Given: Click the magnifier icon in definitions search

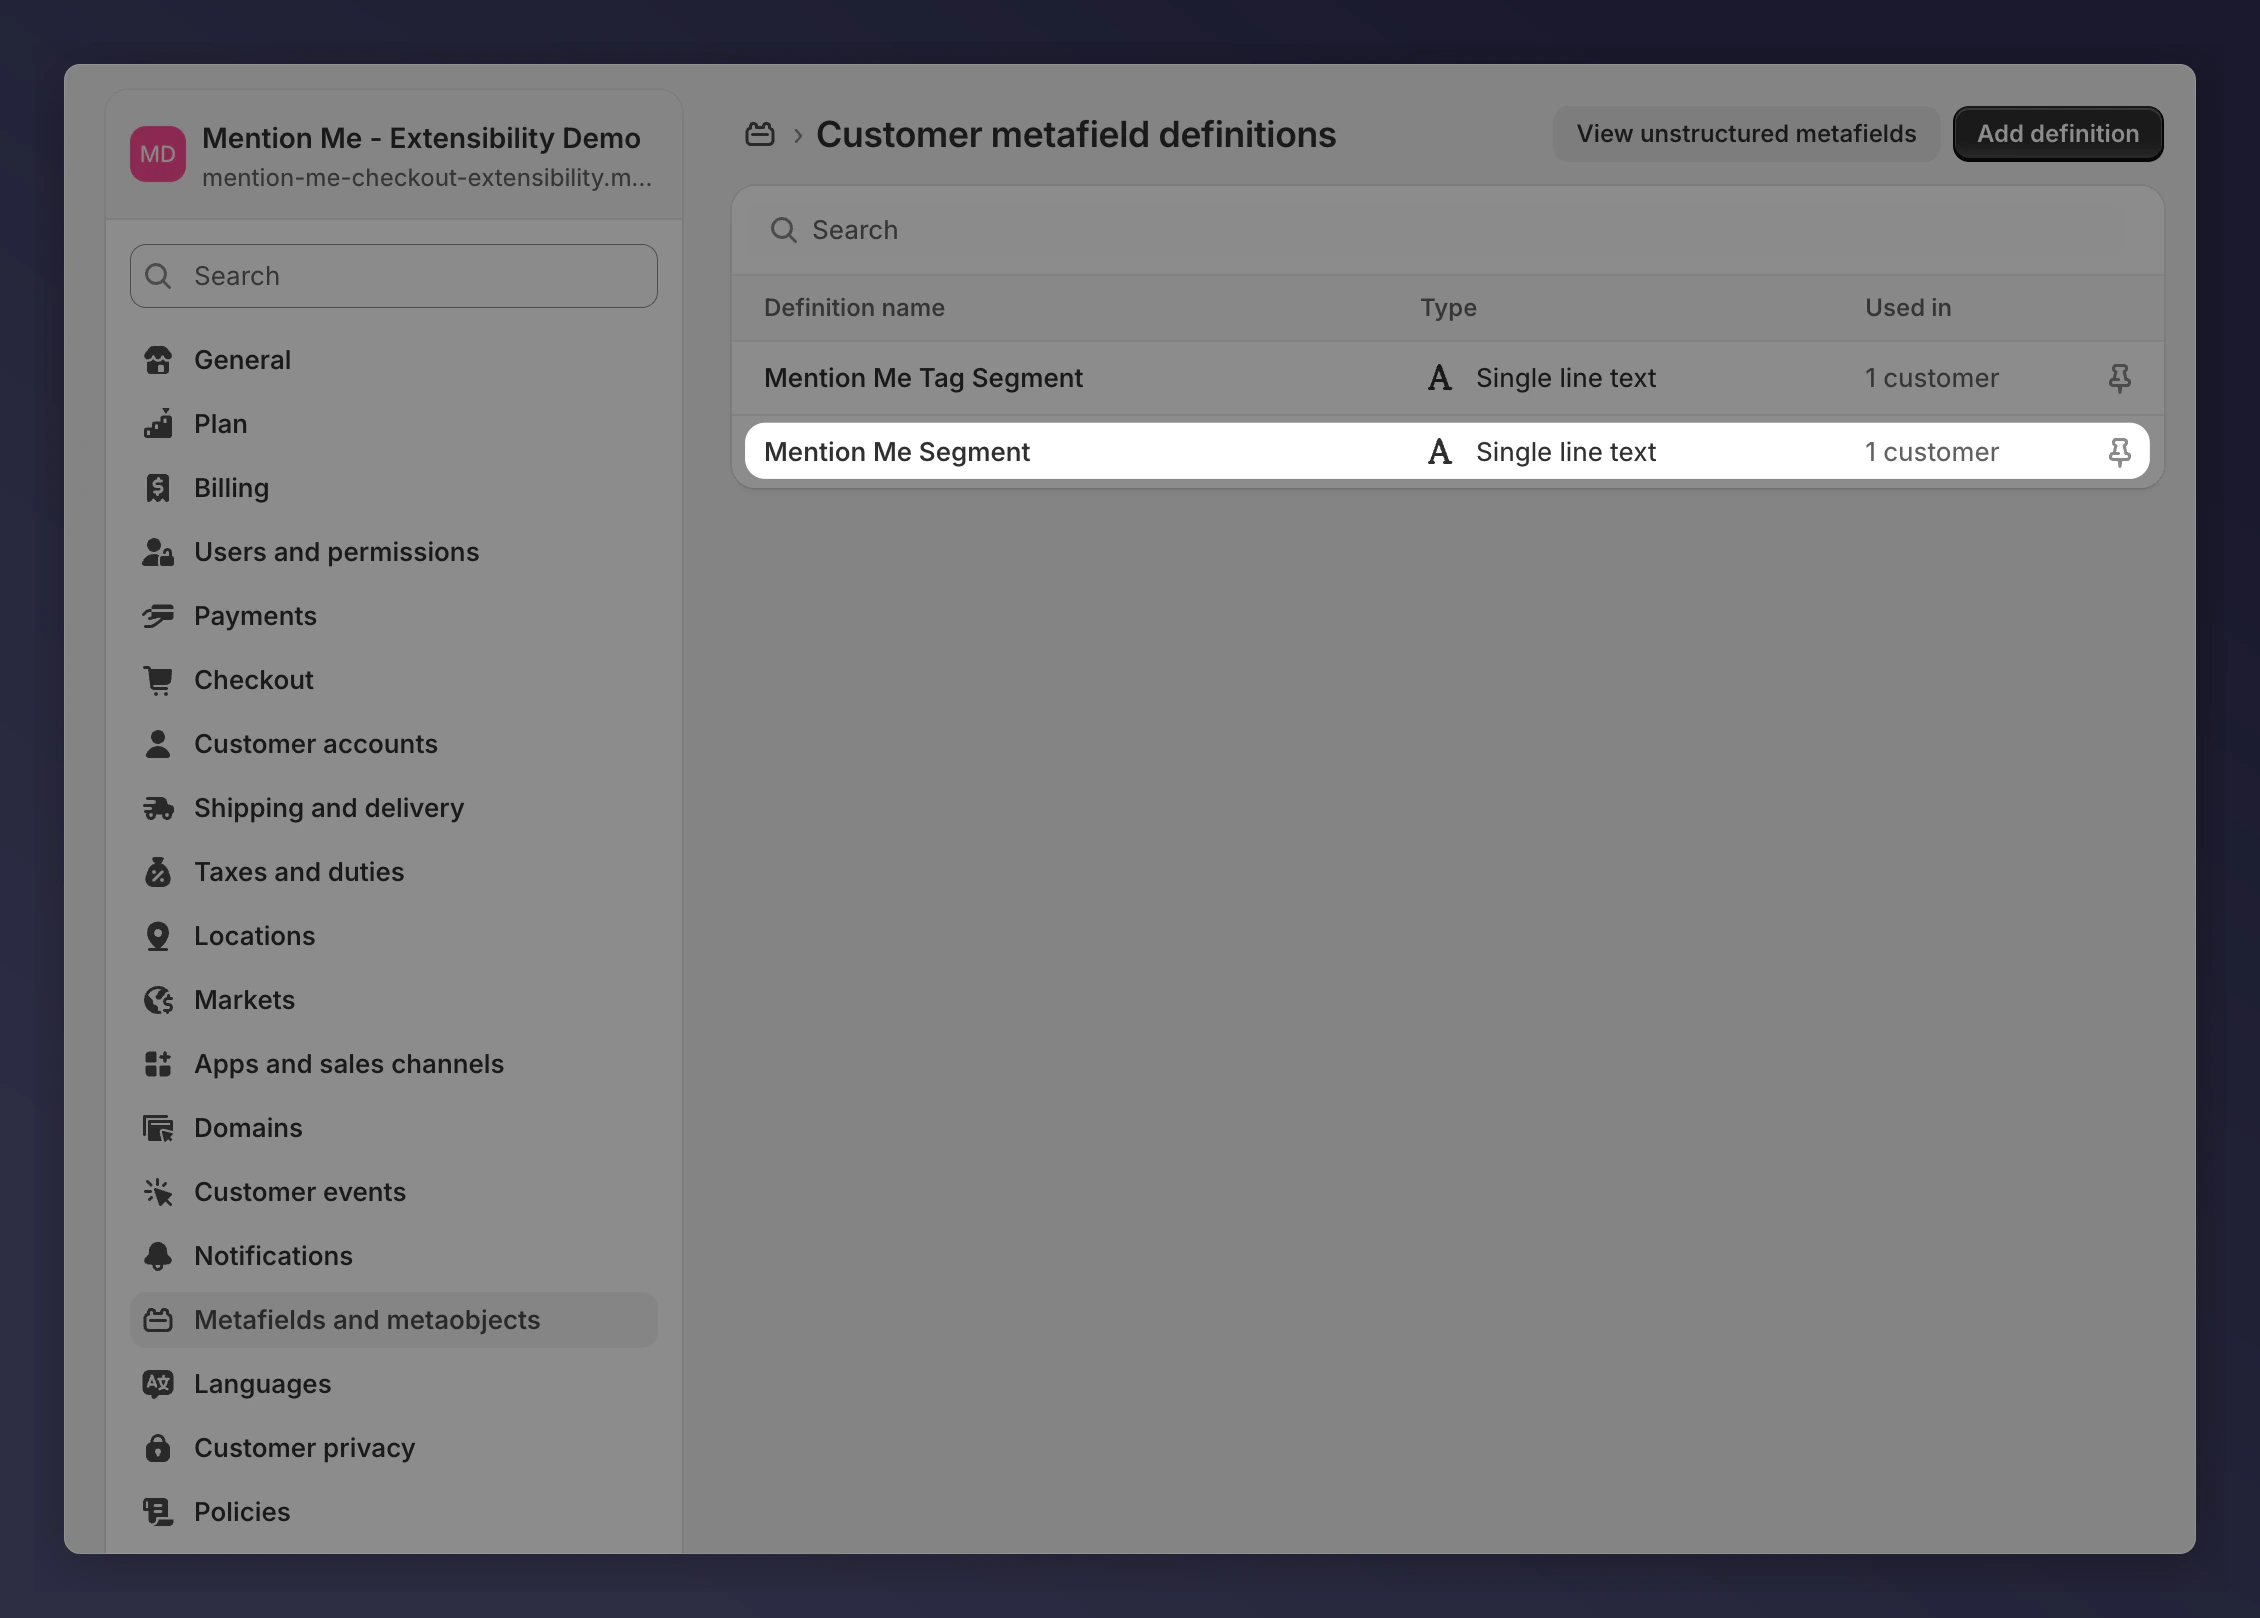Looking at the screenshot, I should pyautogui.click(x=783, y=230).
